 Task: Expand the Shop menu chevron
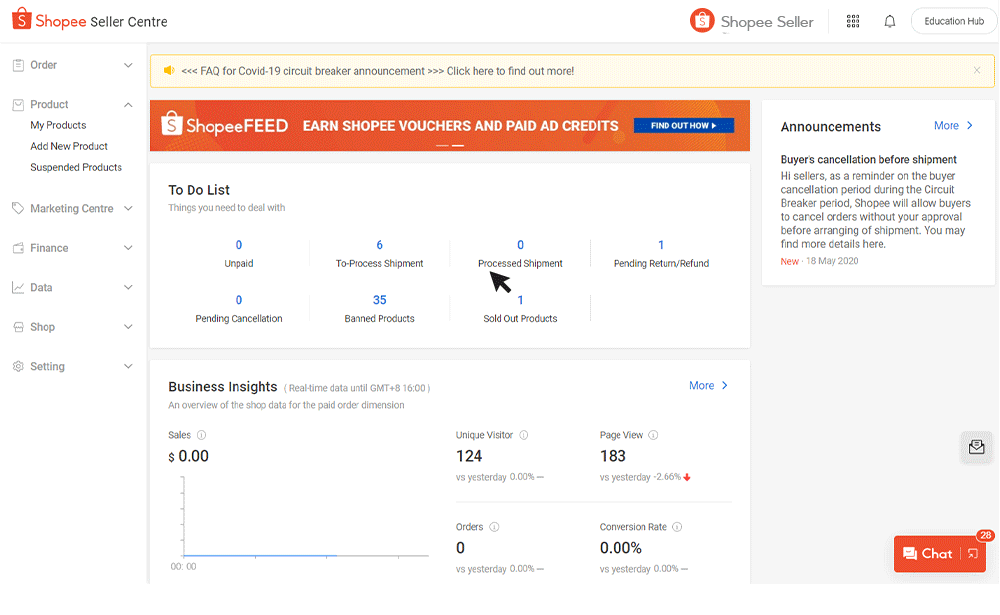pyautogui.click(x=128, y=327)
